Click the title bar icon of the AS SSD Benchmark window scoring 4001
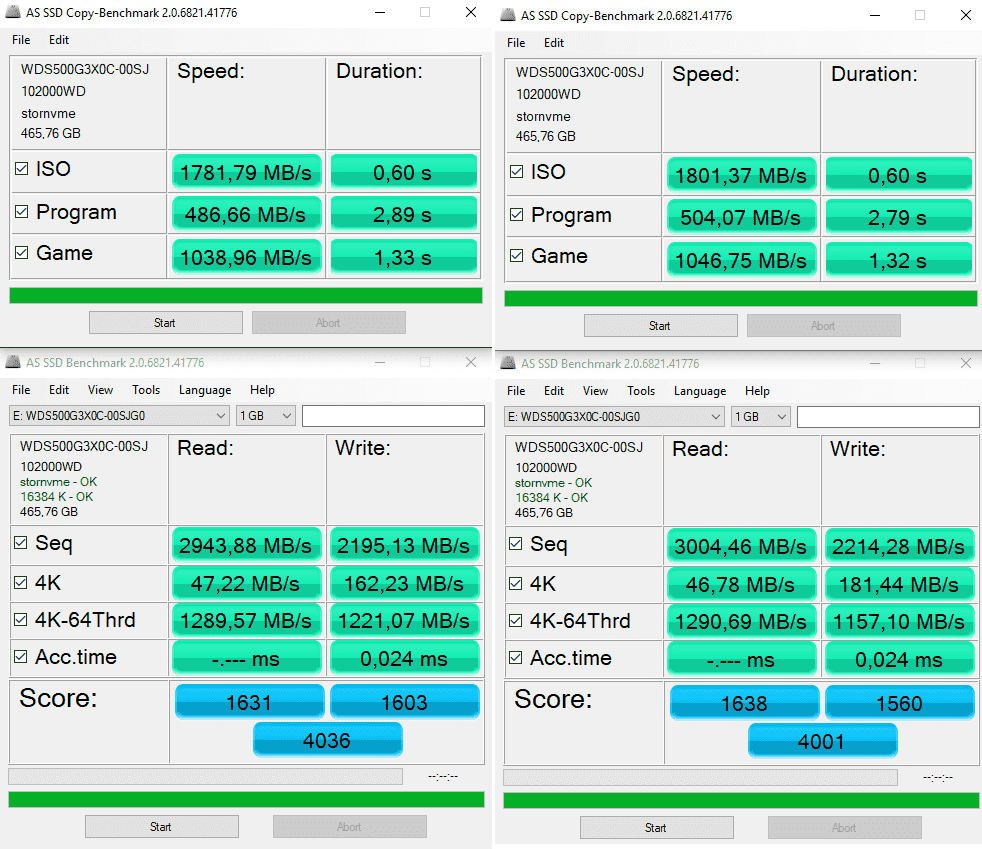 tap(509, 364)
